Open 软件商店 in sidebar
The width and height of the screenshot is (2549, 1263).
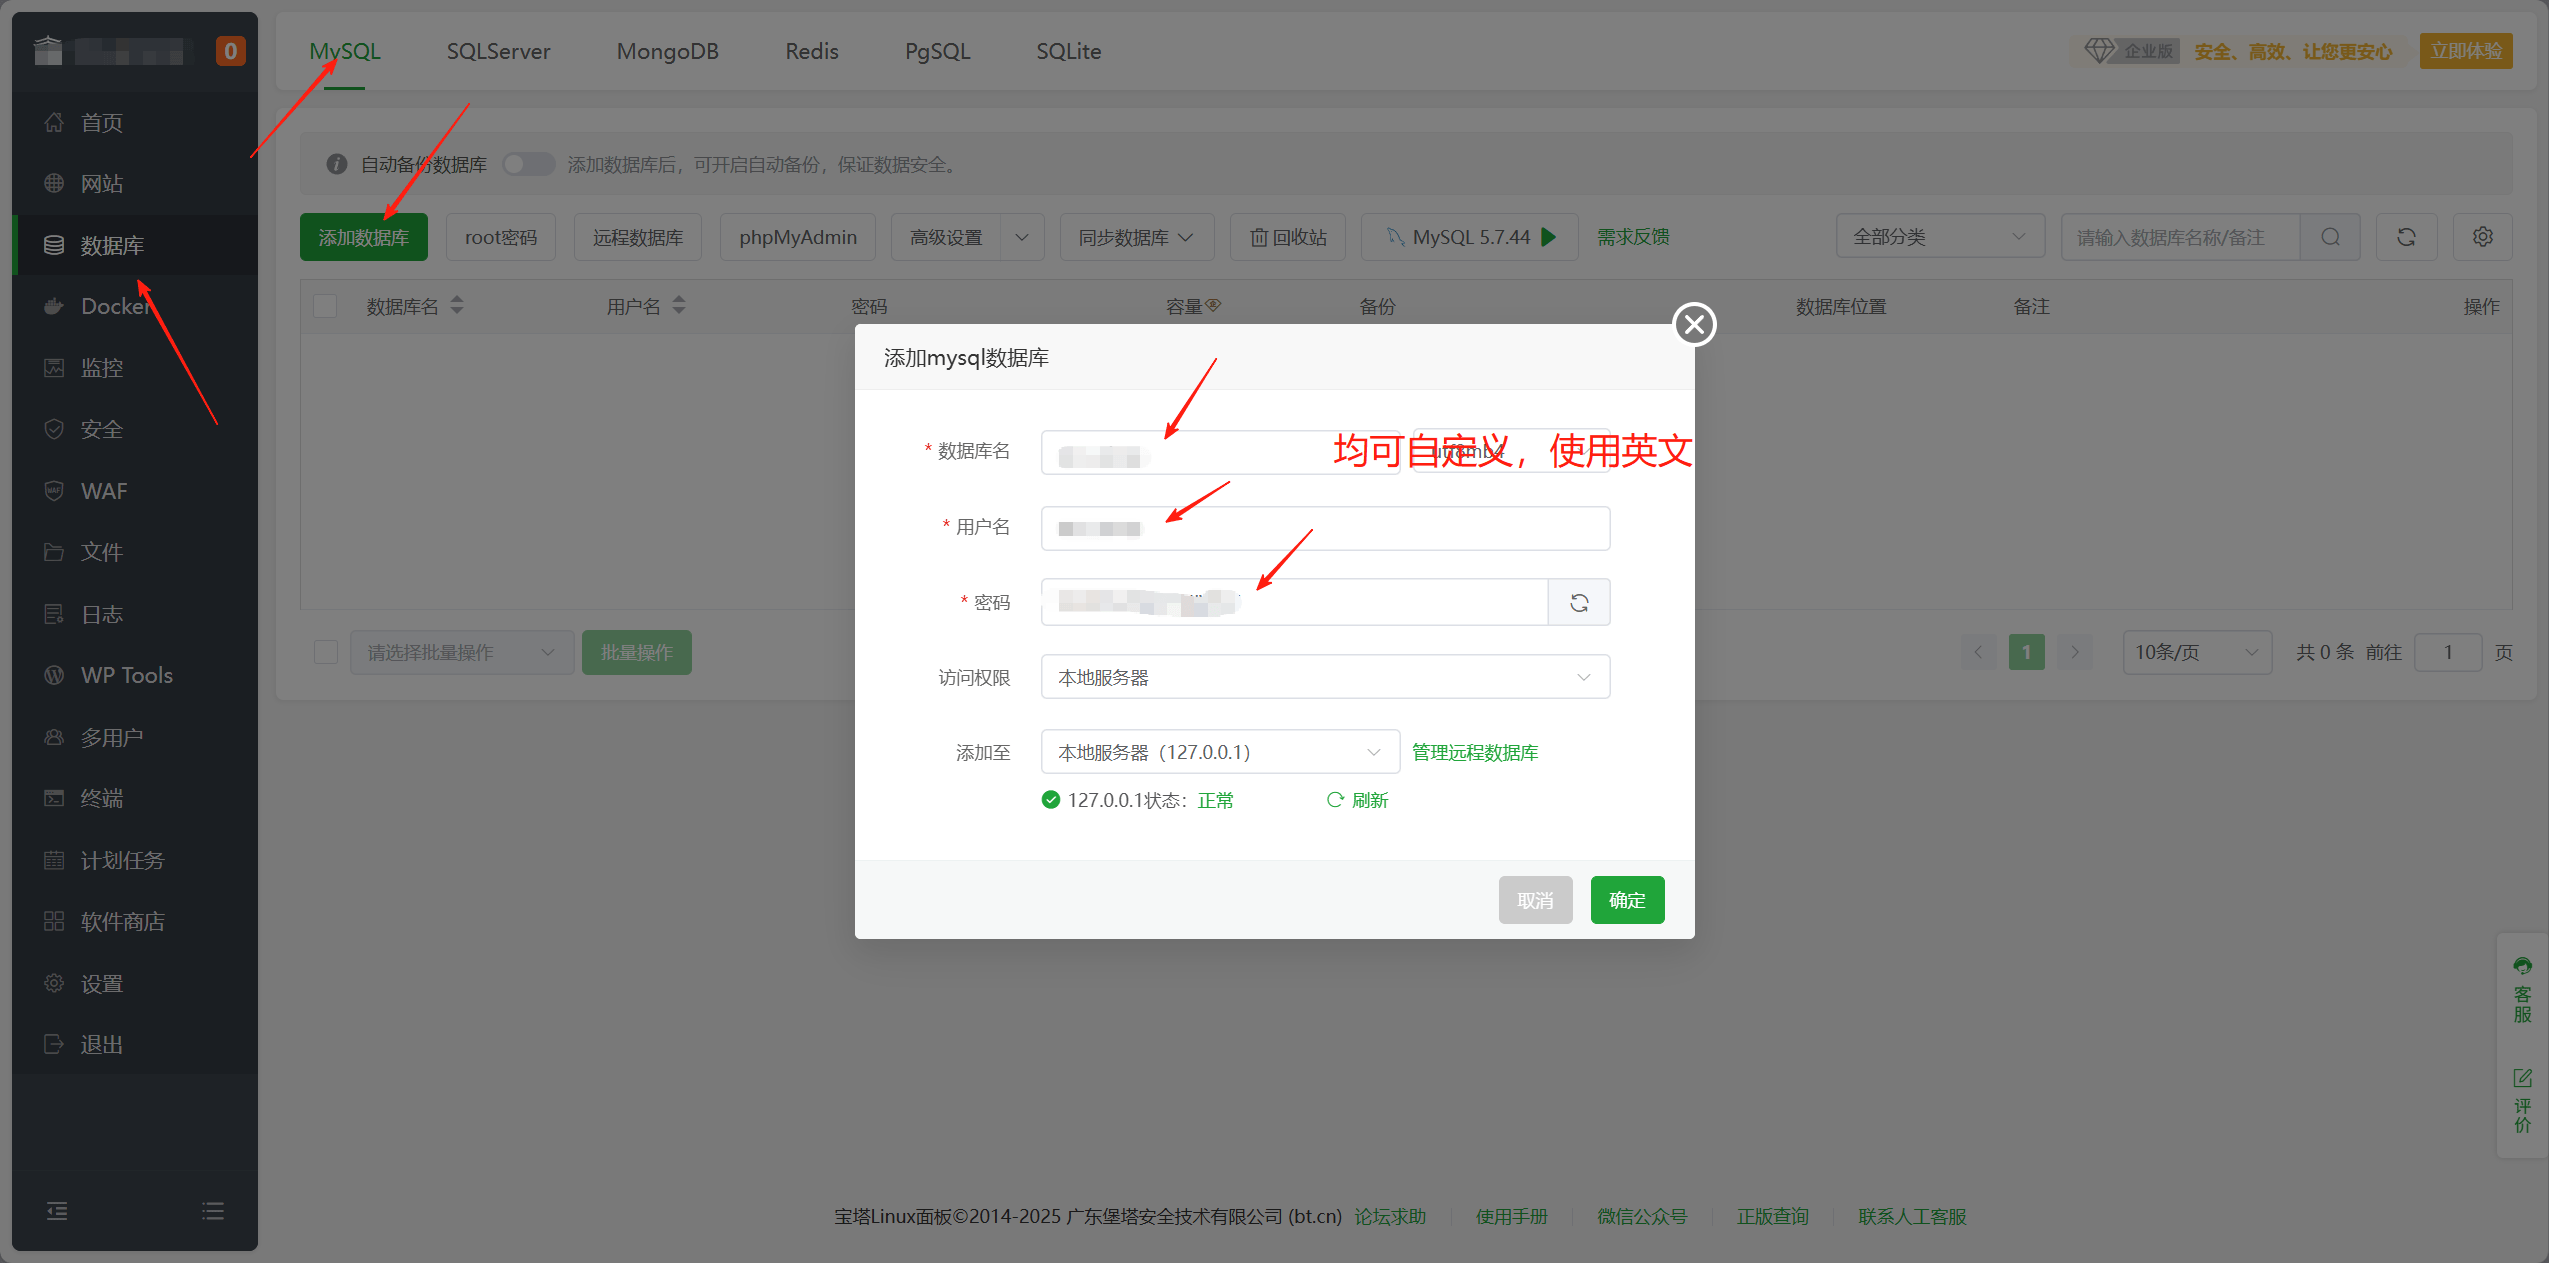pos(122,921)
